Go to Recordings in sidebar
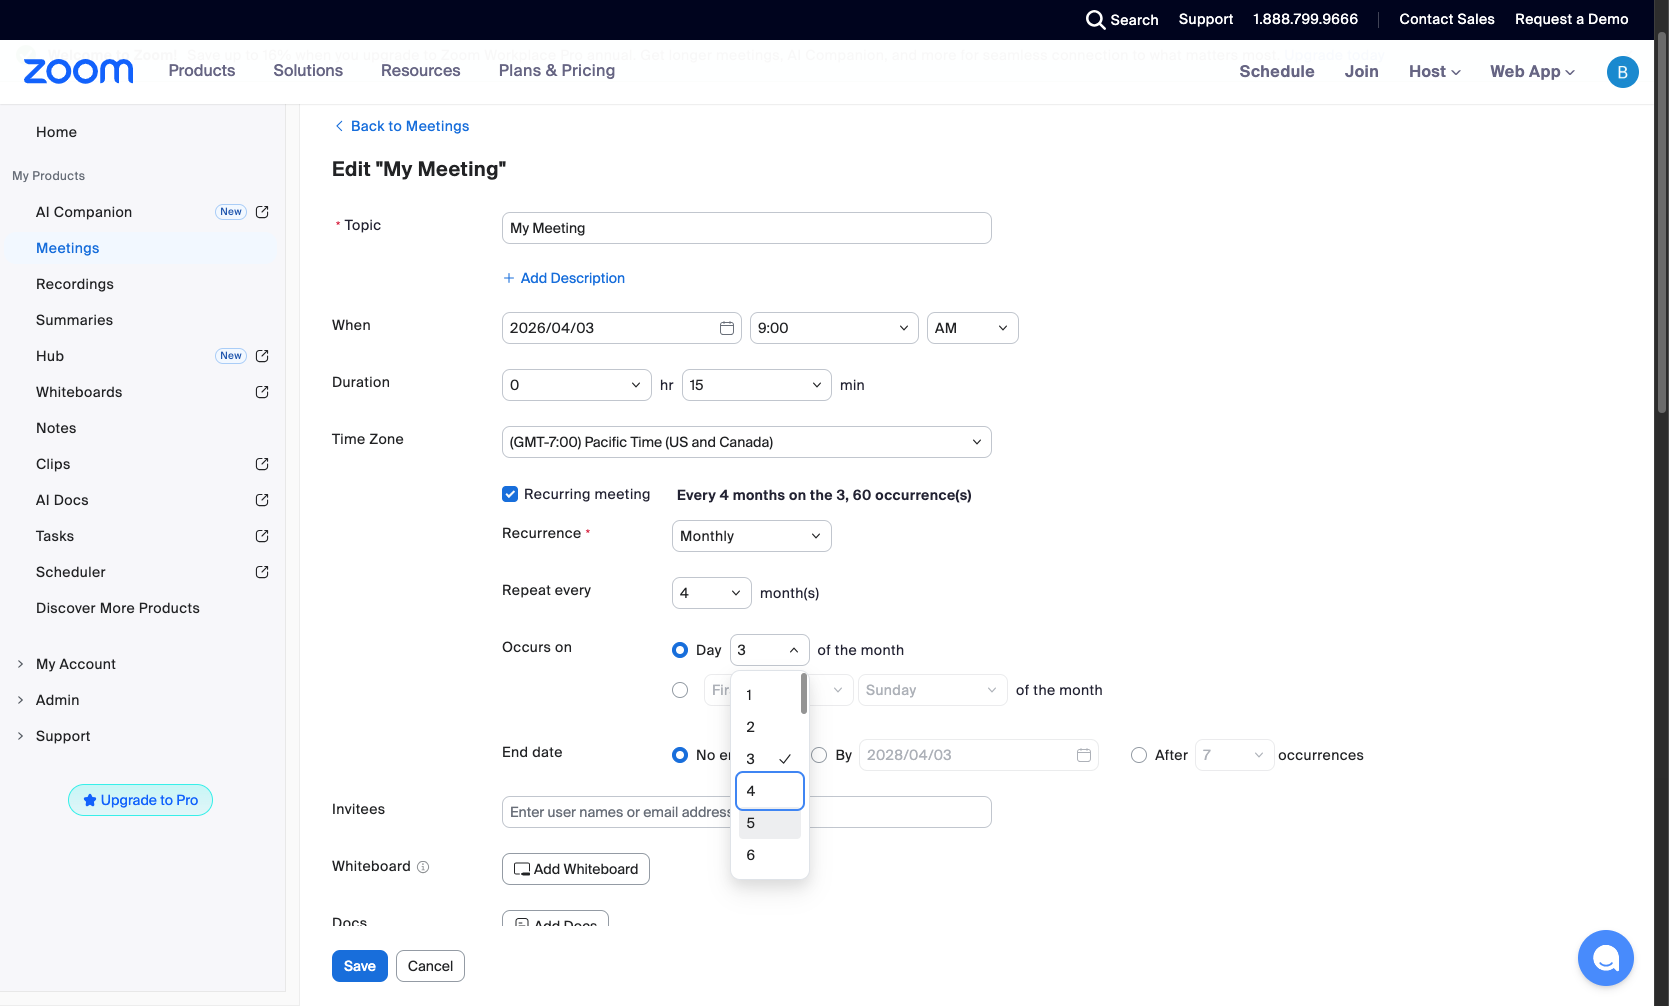1669x1006 pixels. pos(75,284)
